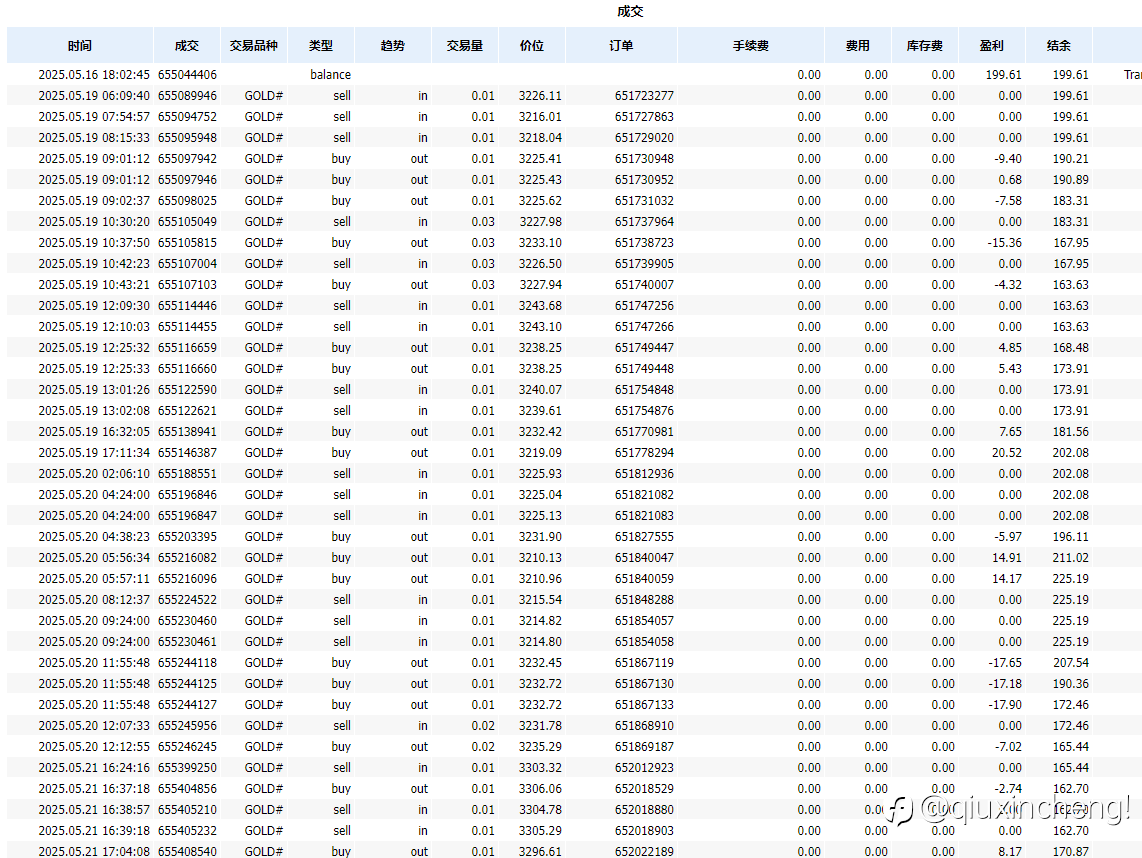Click the 时间 column header
Viewport: 1142px width, 858px height.
click(x=80, y=45)
